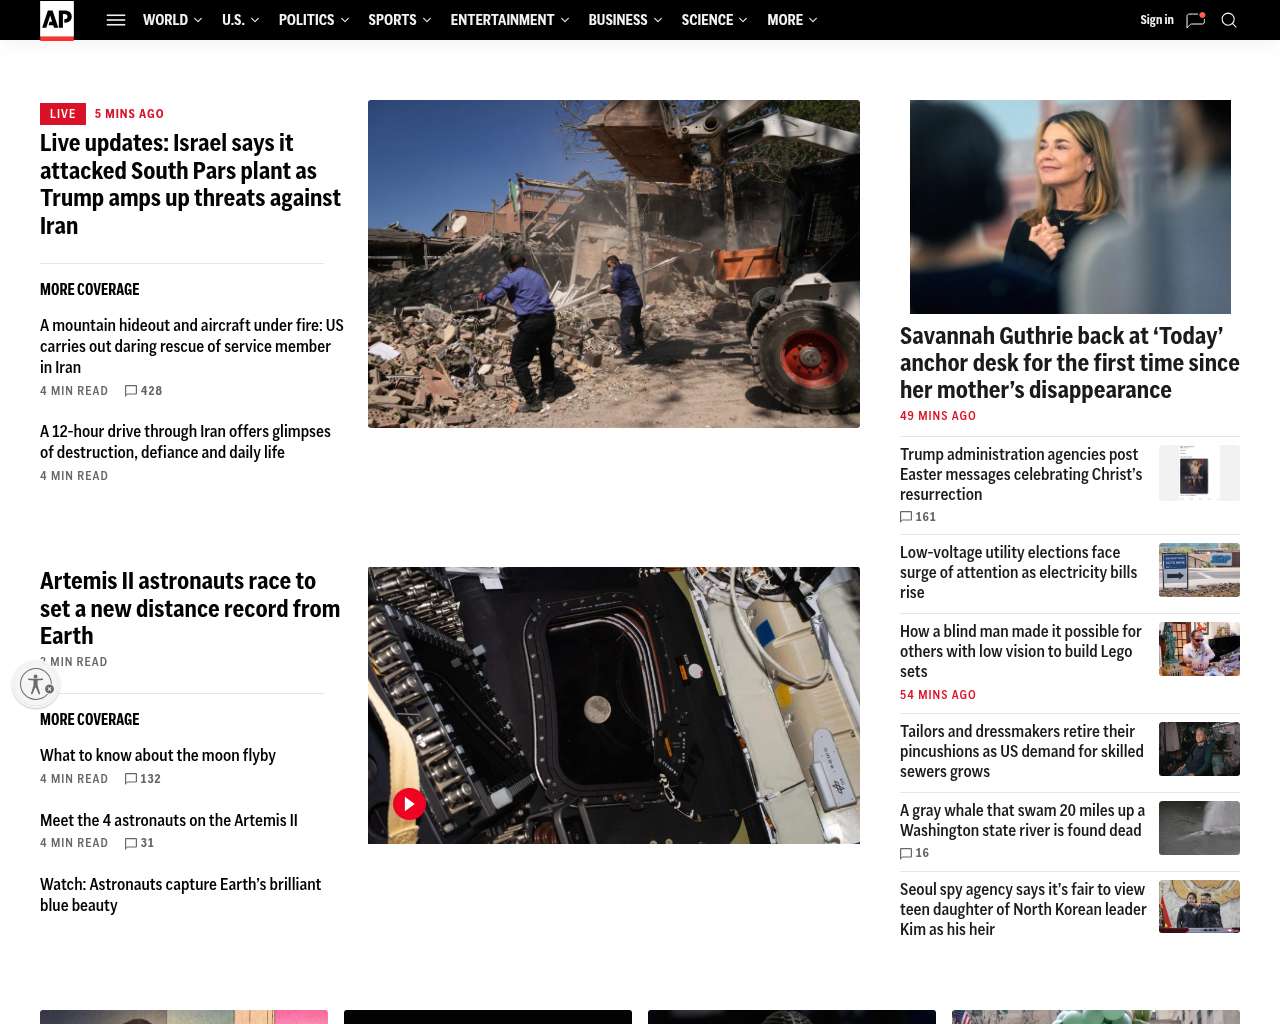The height and width of the screenshot is (1024, 1280).
Task: Open the Business menu item
Action: 617,20
